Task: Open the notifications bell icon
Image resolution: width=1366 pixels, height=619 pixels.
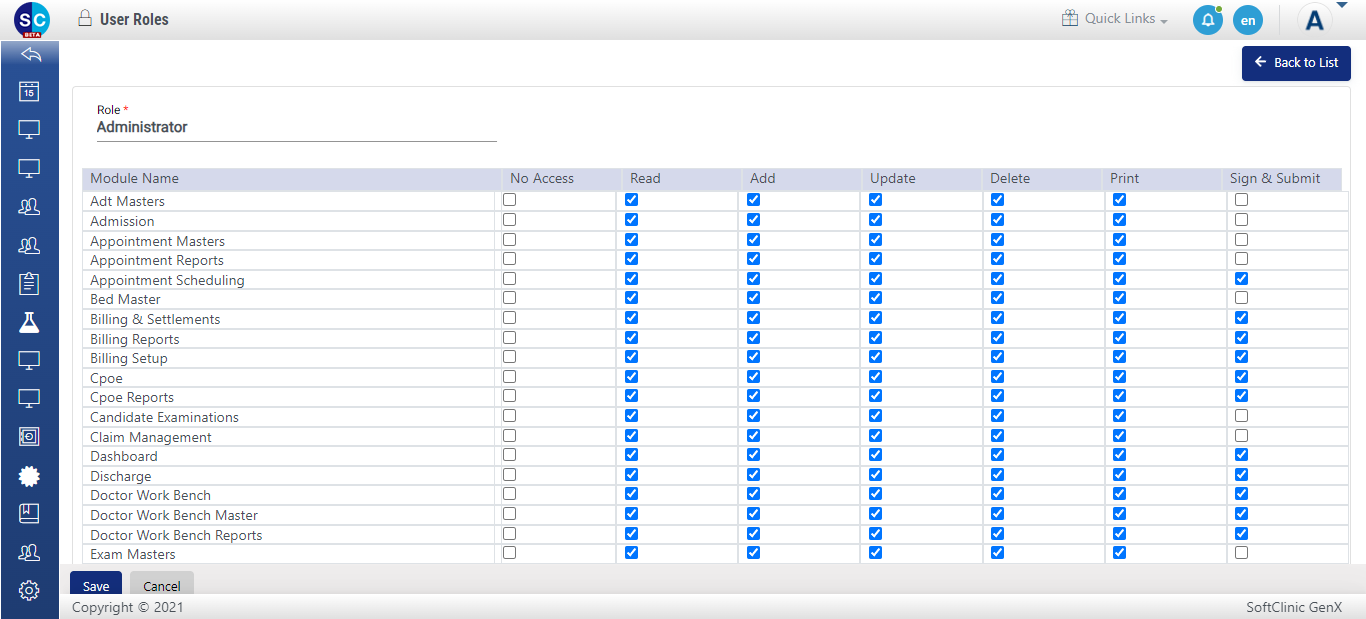Action: (x=1207, y=19)
